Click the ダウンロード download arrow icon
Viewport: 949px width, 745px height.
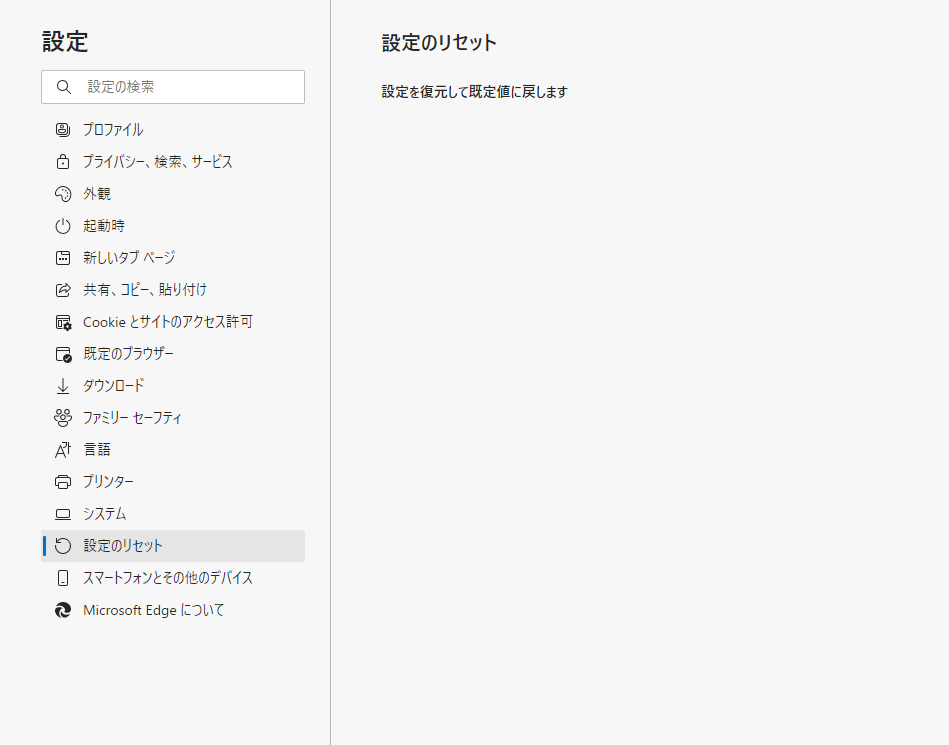(63, 385)
